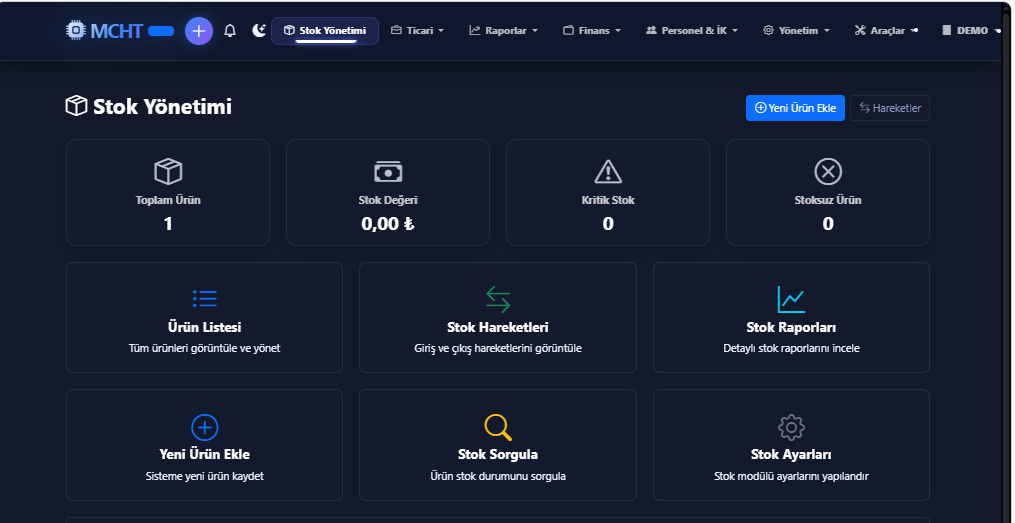
Task: Click the Stoksuz Ürün label
Action: (828, 201)
